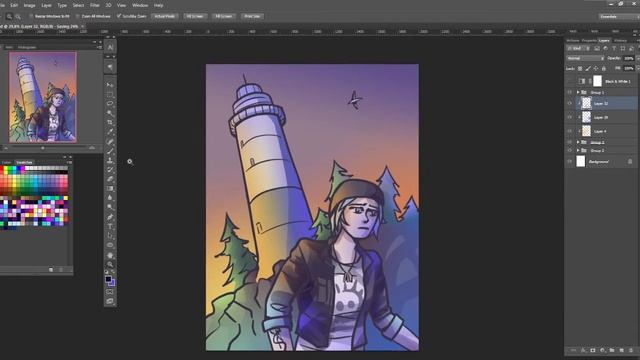
Task: Select the Crop tool
Action: (110, 122)
